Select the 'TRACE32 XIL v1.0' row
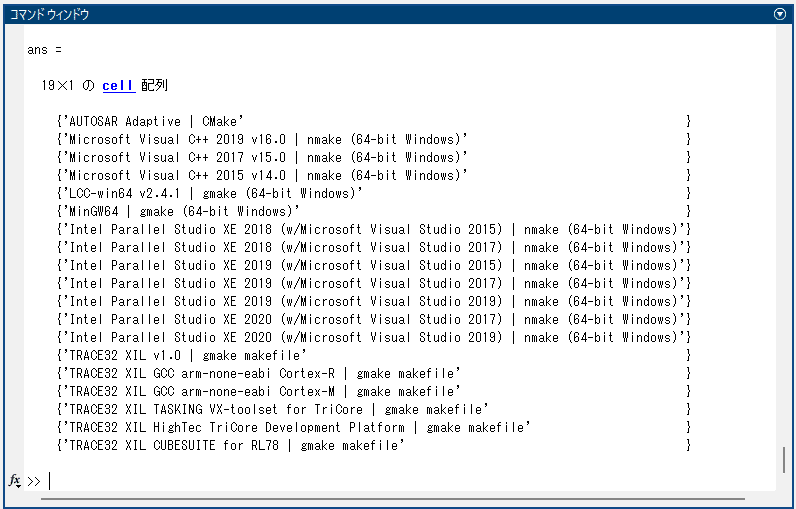This screenshot has width=796, height=509. (x=374, y=355)
